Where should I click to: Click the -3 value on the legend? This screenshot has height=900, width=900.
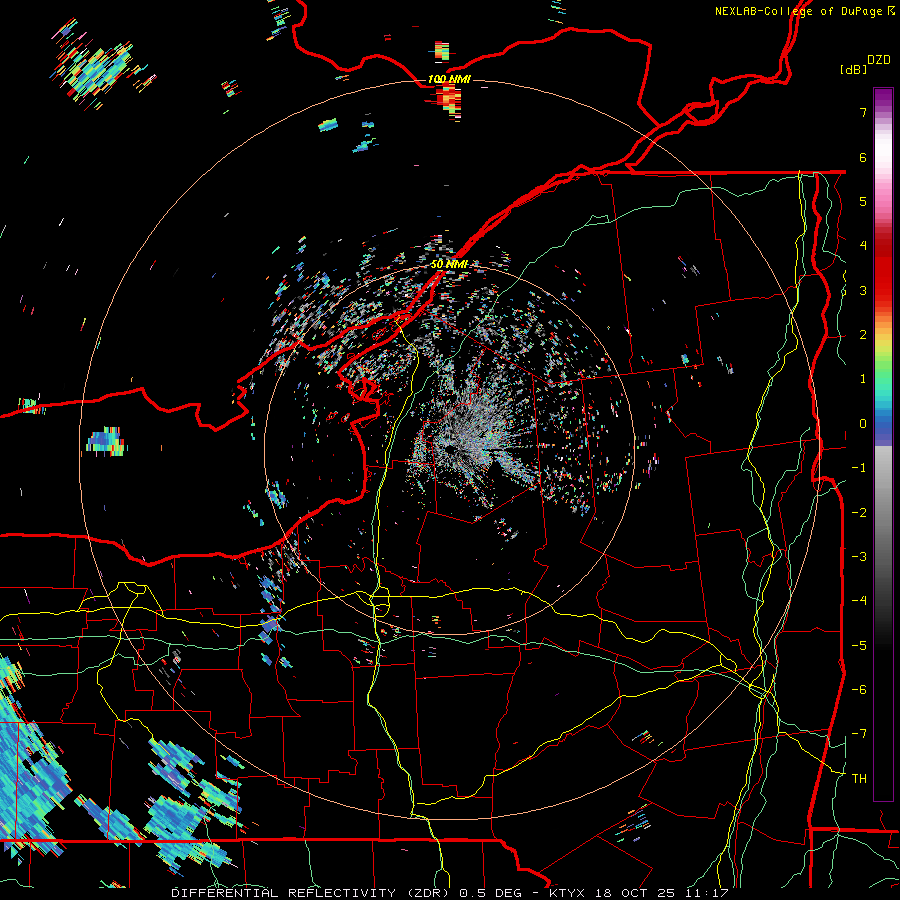(x=859, y=557)
